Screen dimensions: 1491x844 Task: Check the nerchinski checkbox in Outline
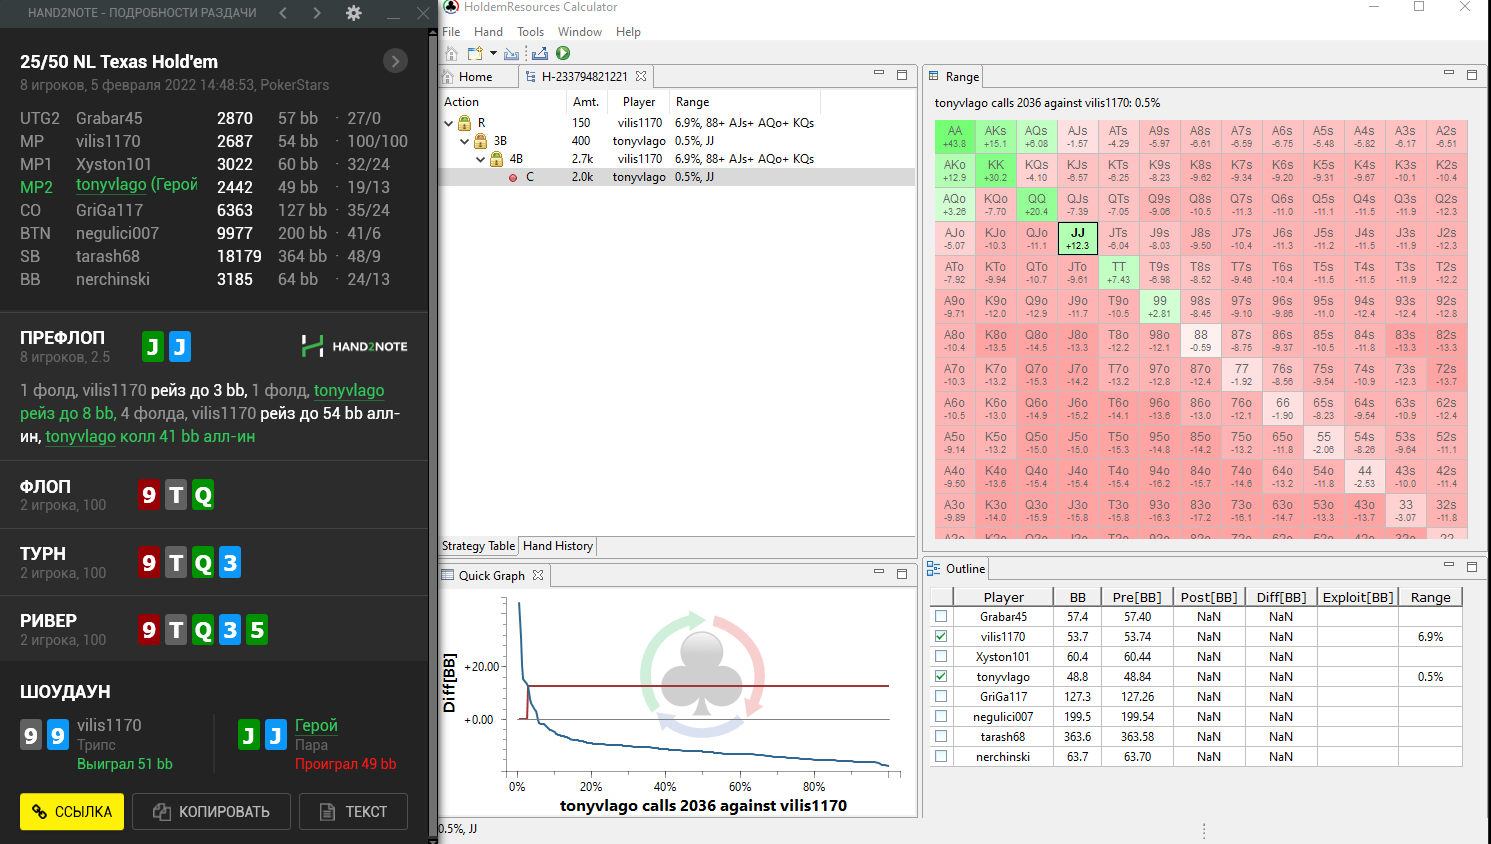(x=941, y=756)
